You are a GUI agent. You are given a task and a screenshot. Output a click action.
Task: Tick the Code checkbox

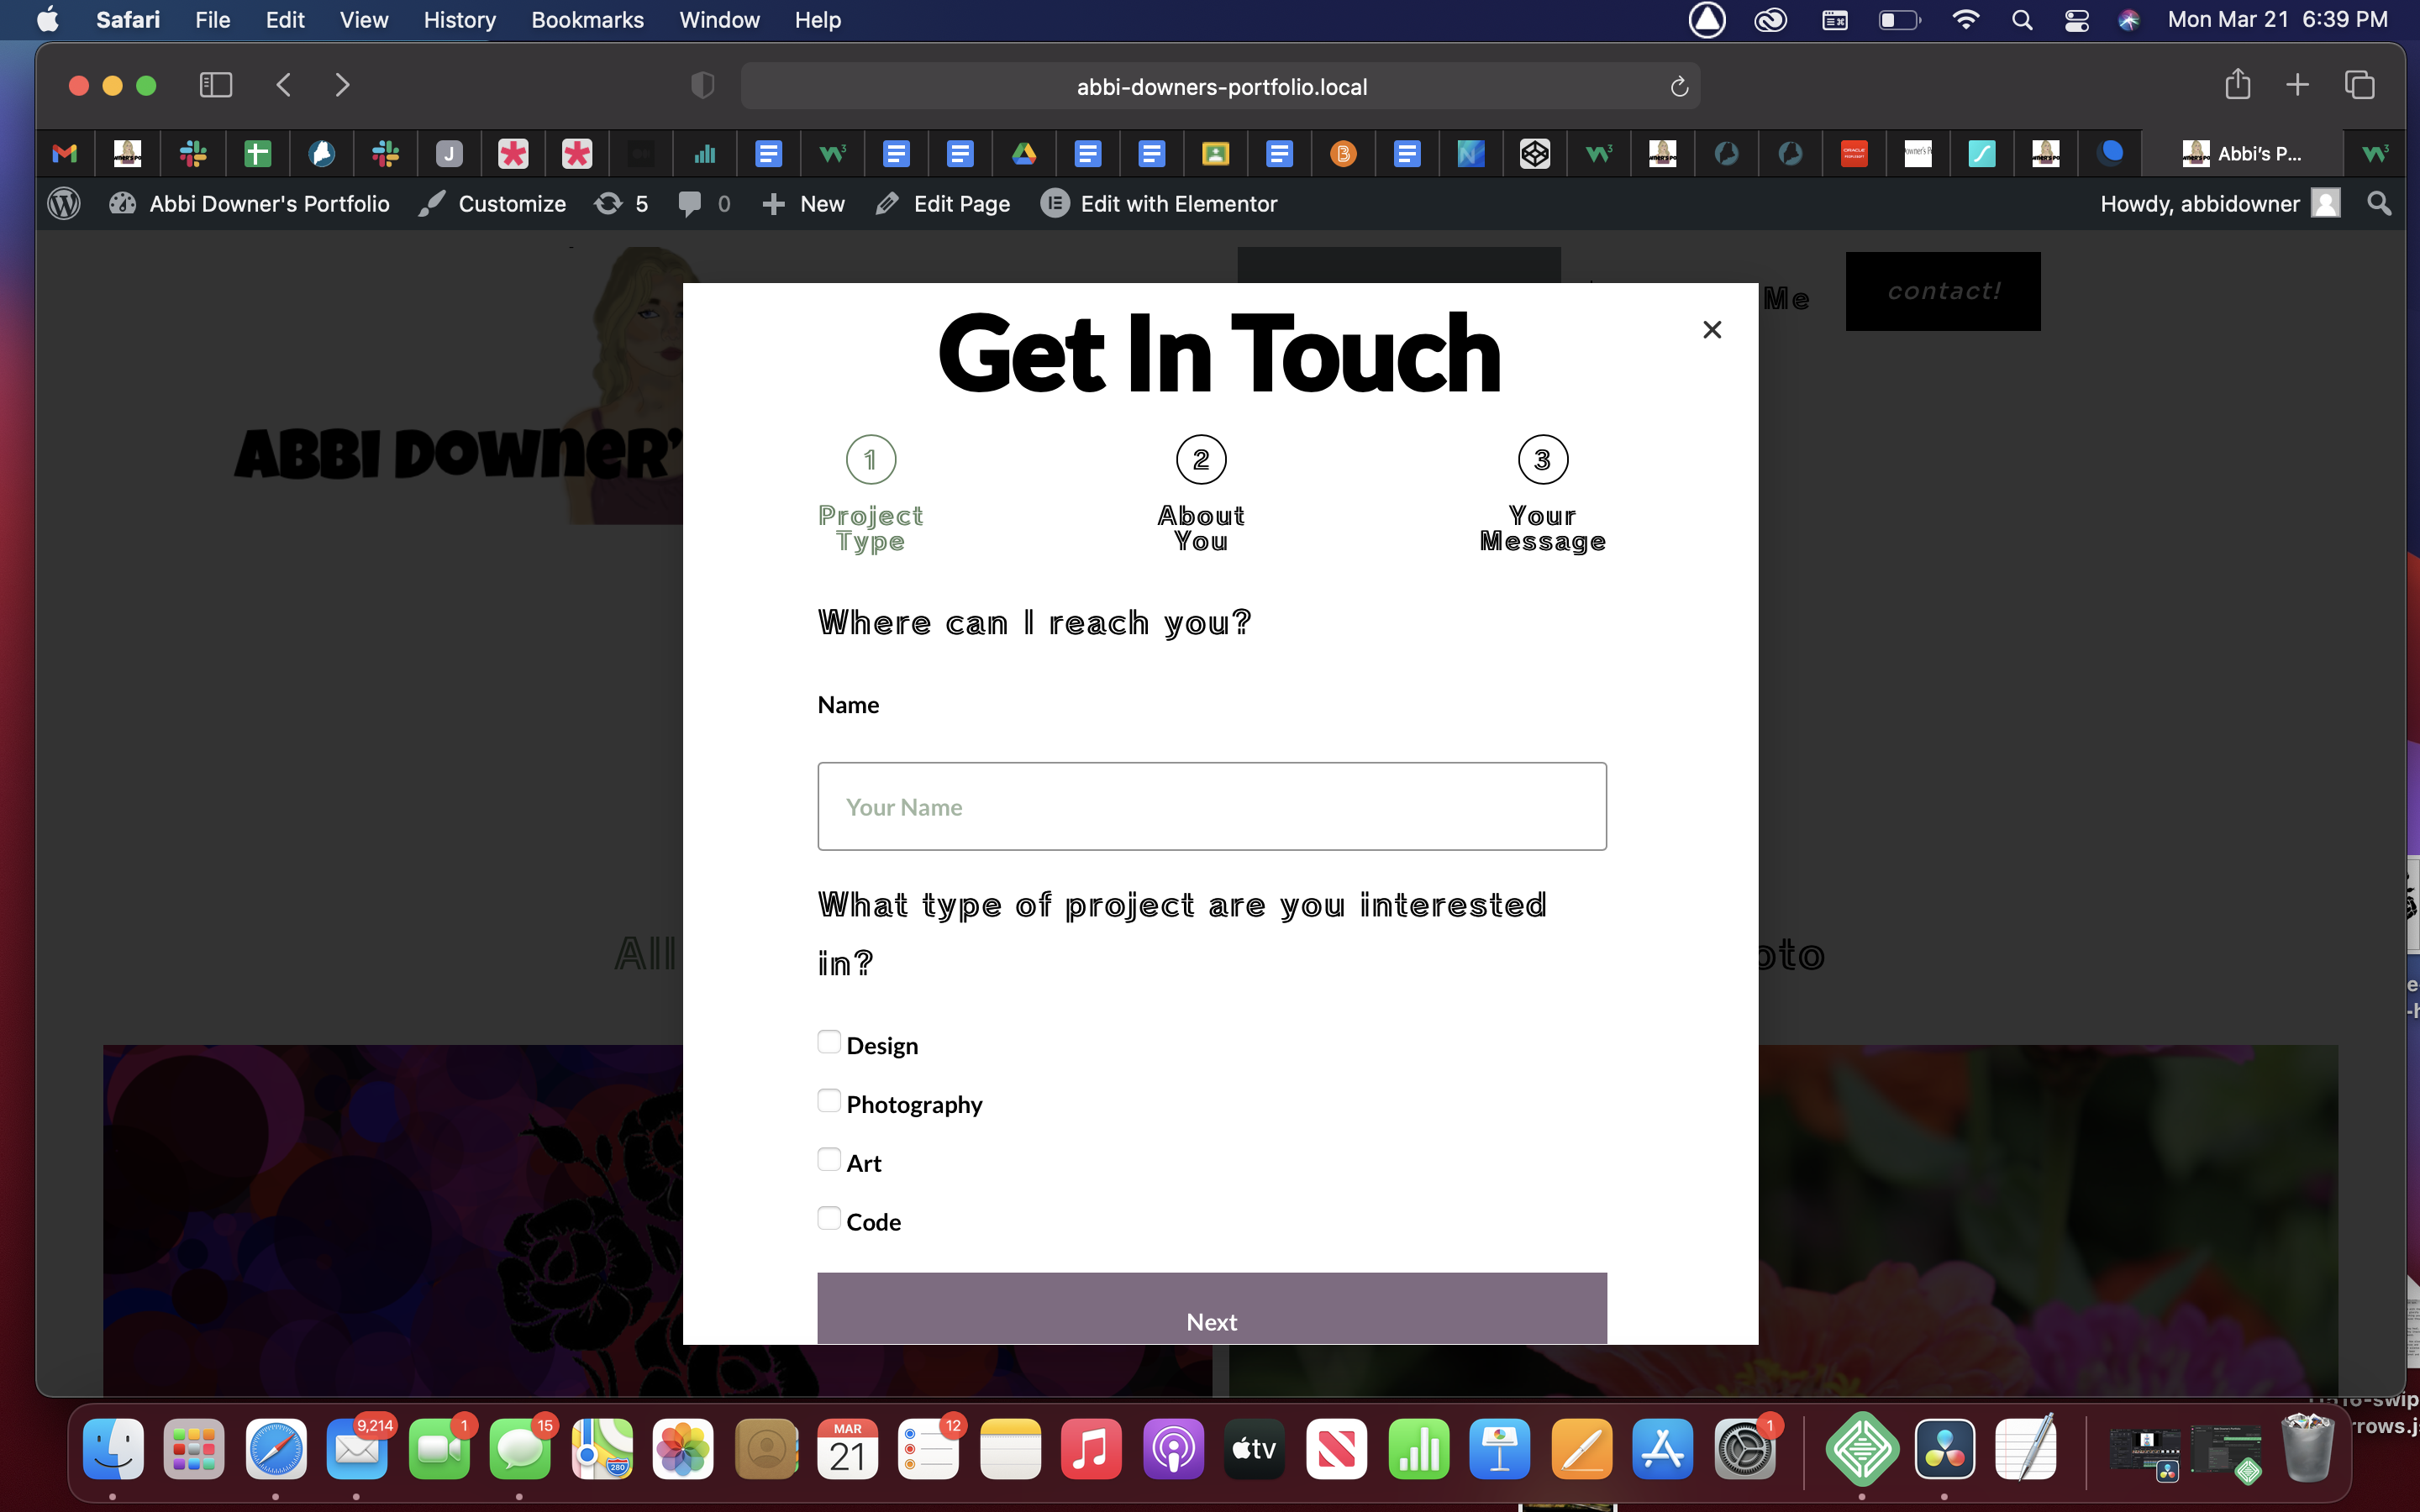(x=829, y=1218)
